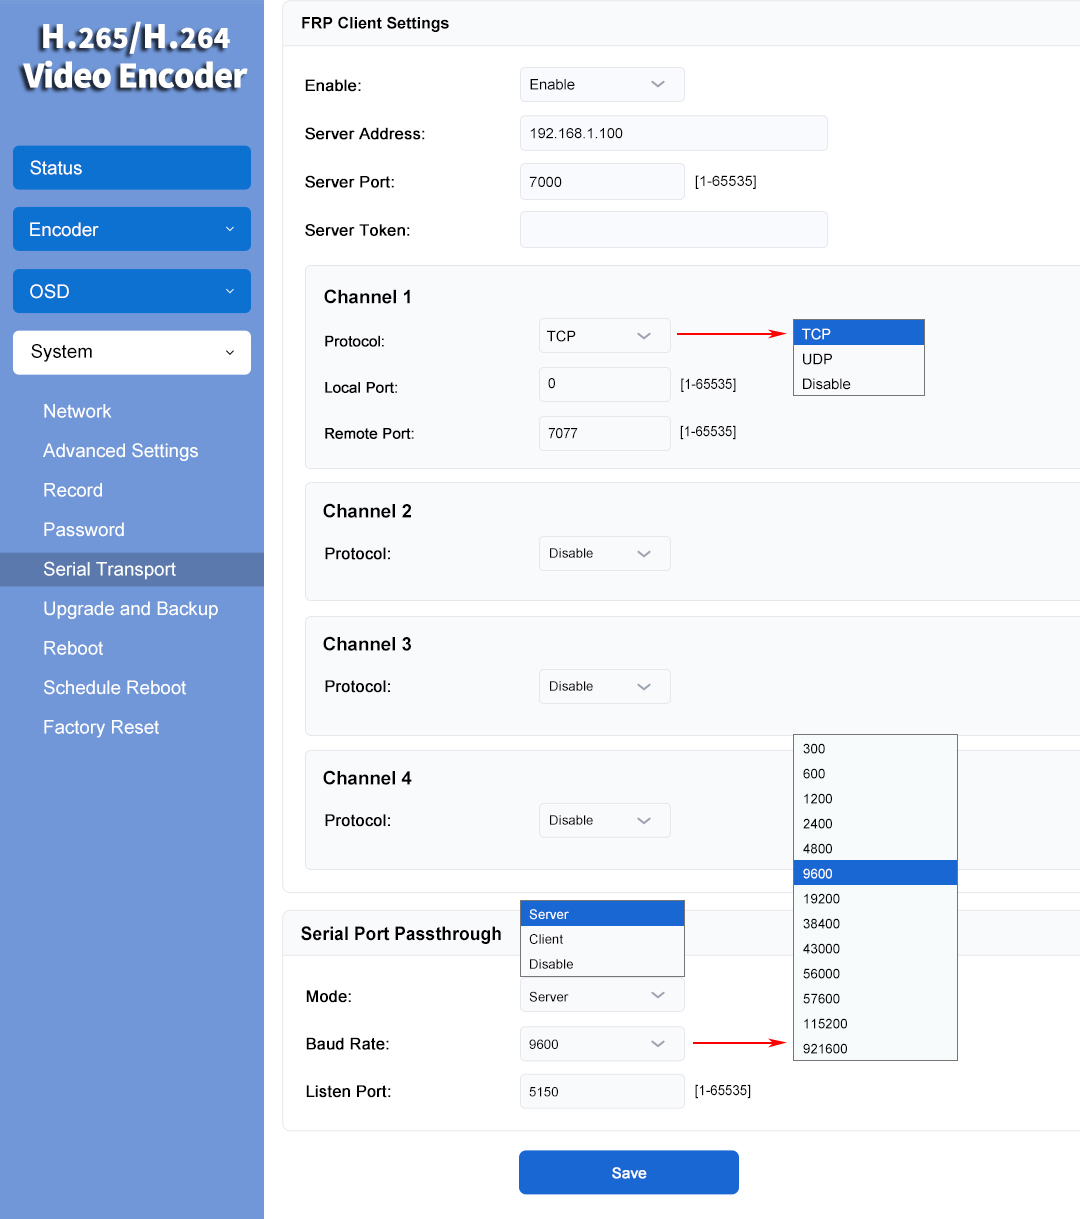Open the Password page

click(84, 530)
